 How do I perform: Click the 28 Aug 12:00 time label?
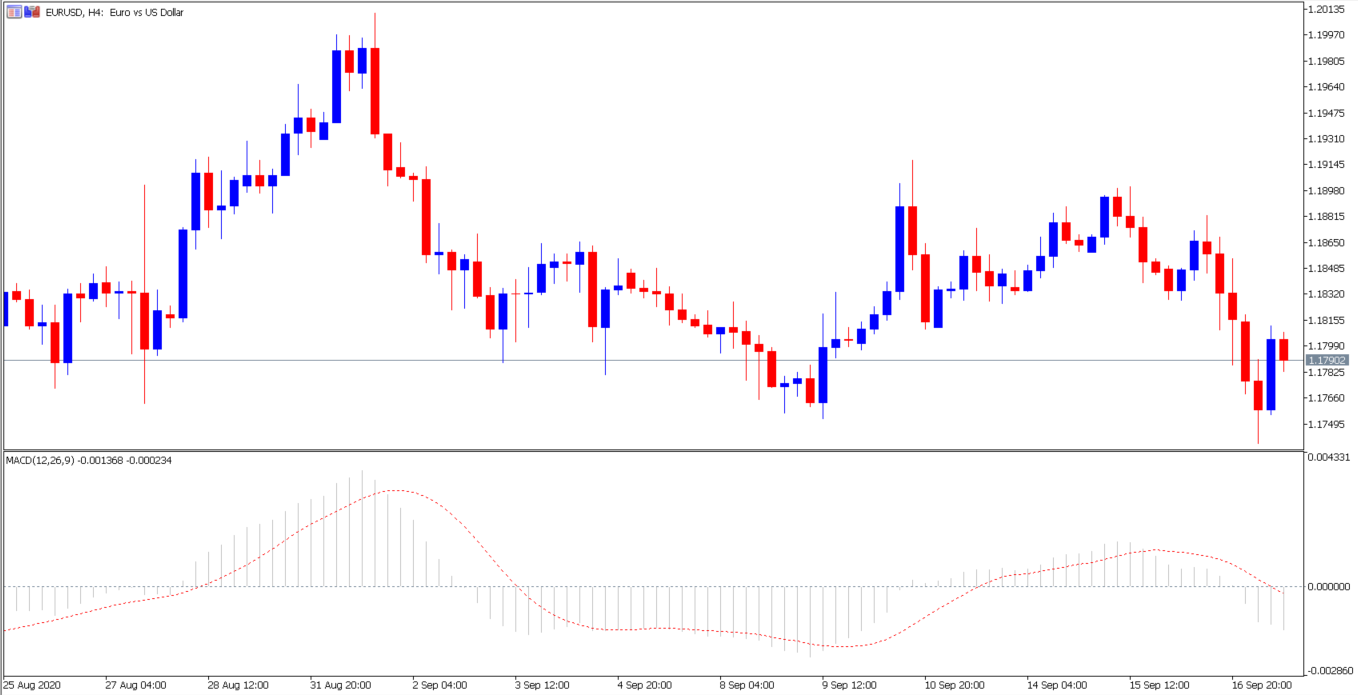(x=239, y=687)
